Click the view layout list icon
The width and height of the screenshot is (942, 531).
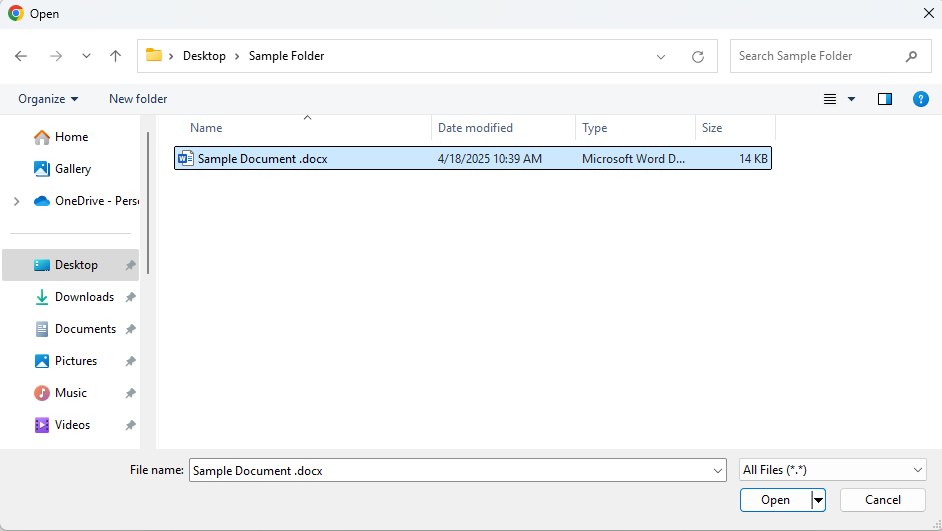830,99
